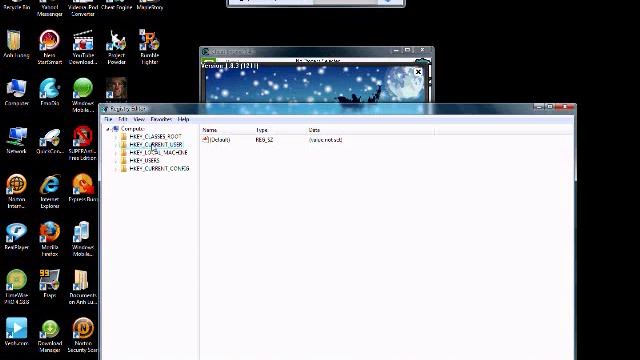Launch LimeWire PRO shortcut
This screenshot has height=360, width=640.
pos(16,287)
